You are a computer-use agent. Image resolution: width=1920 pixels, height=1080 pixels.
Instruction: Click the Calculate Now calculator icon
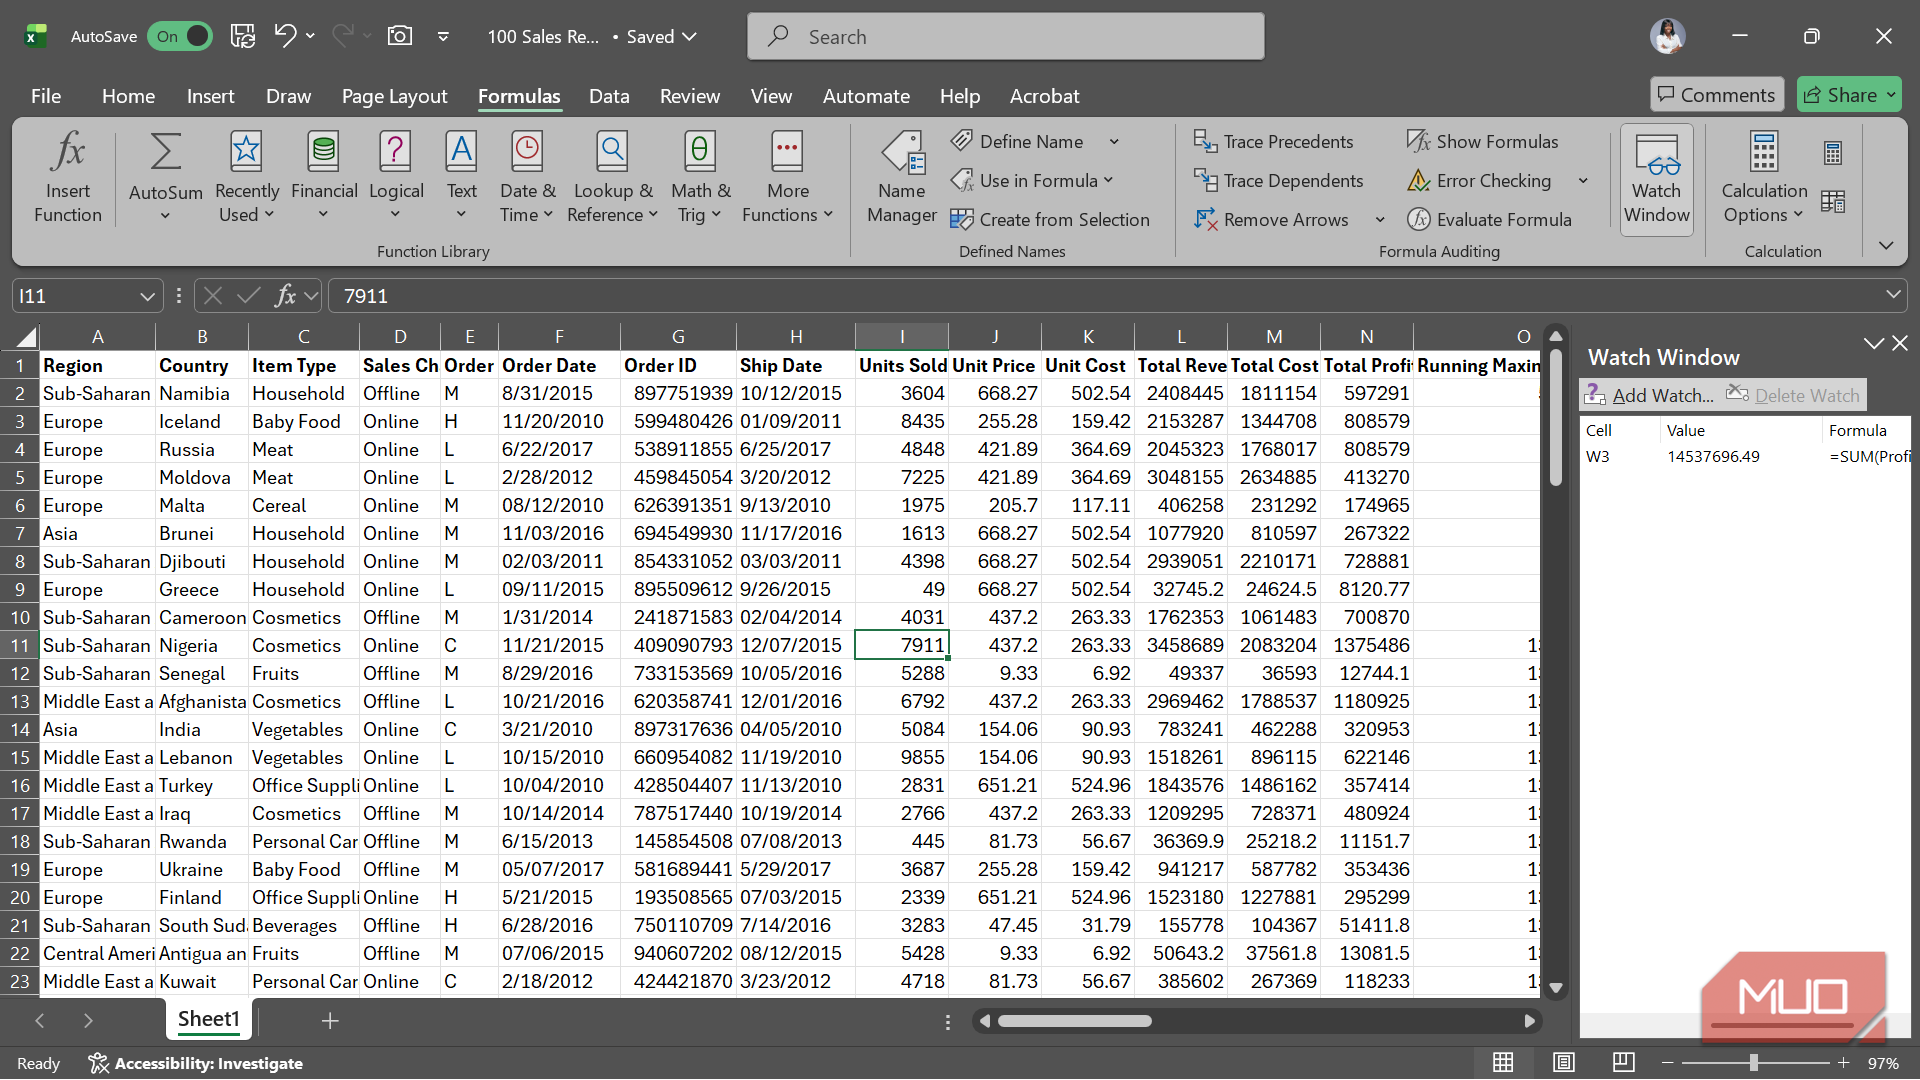tap(1832, 153)
